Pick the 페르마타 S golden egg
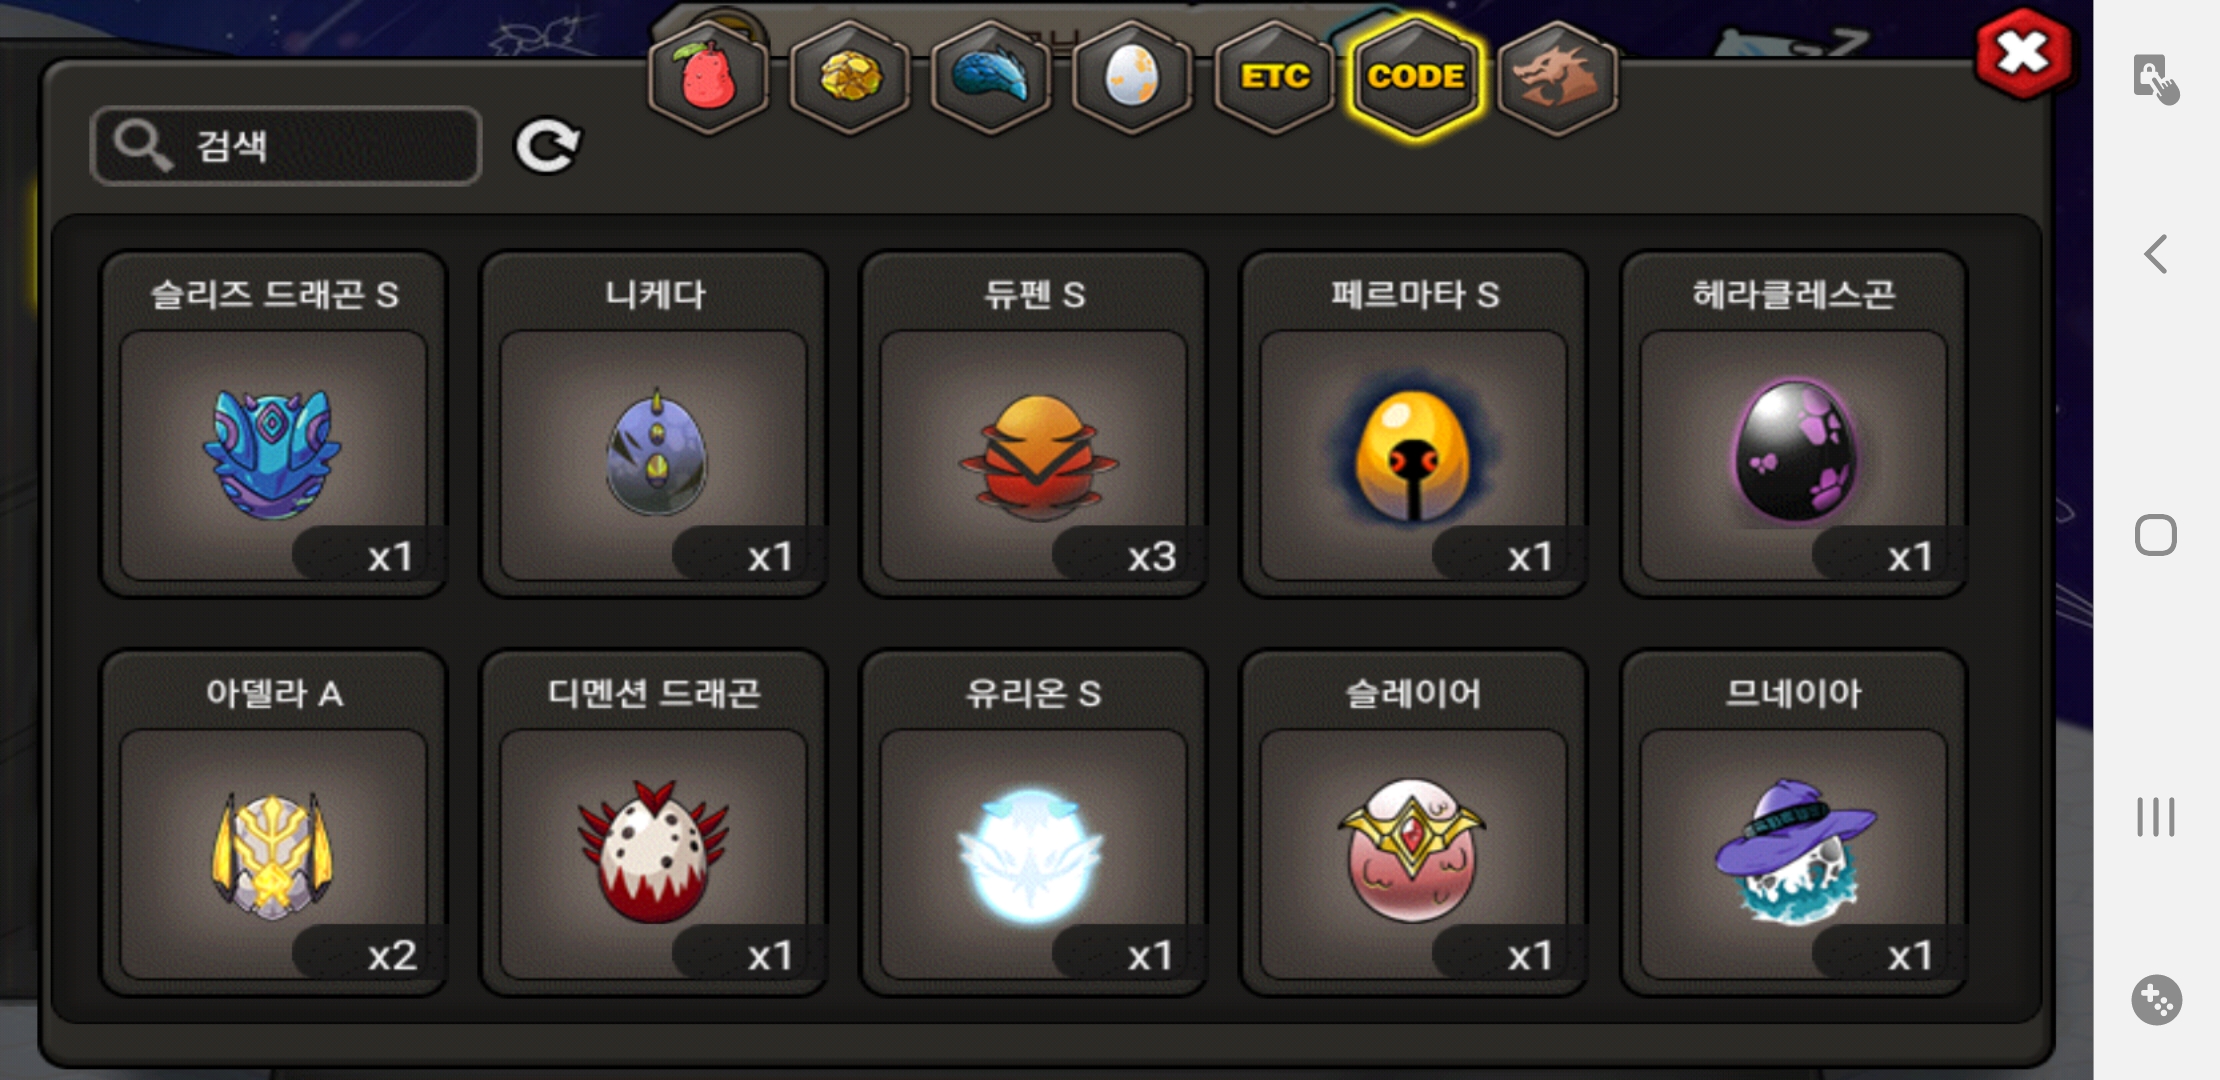Screen dimensions: 2220x1080 [x=1413, y=424]
